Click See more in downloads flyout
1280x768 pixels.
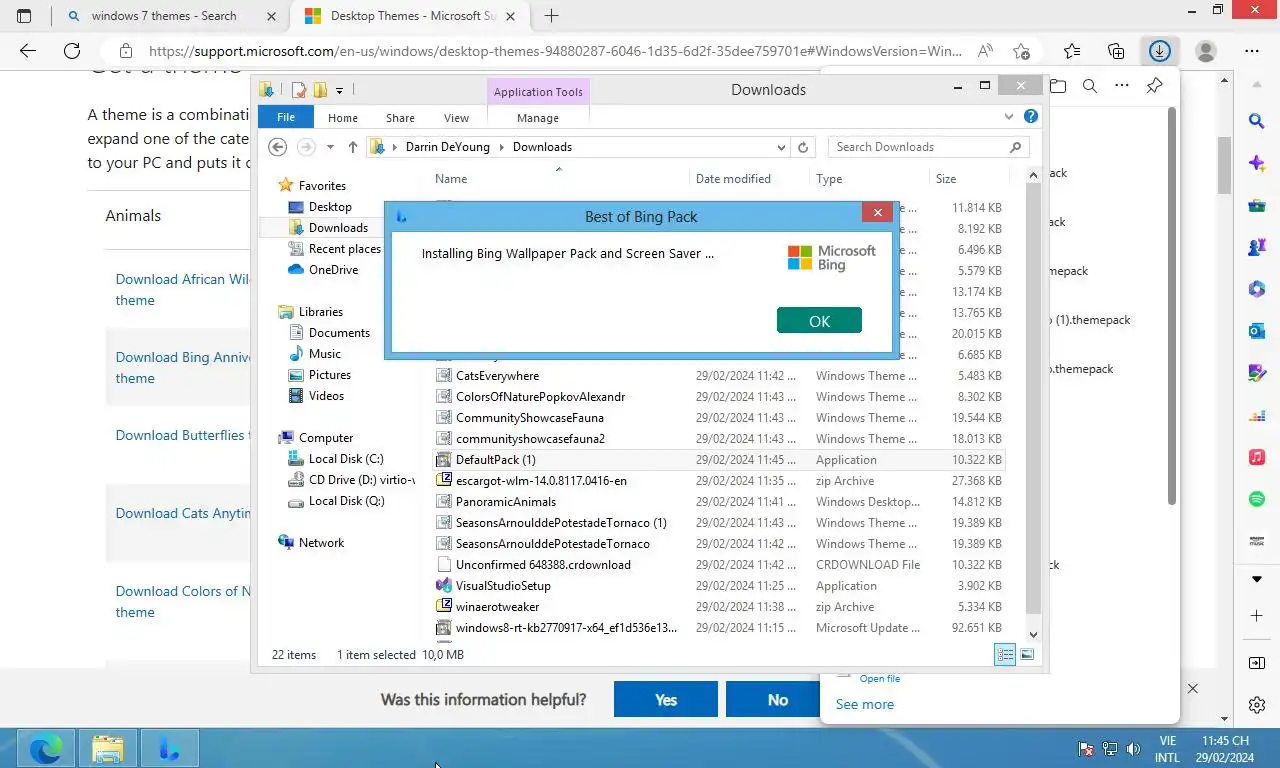(865, 704)
